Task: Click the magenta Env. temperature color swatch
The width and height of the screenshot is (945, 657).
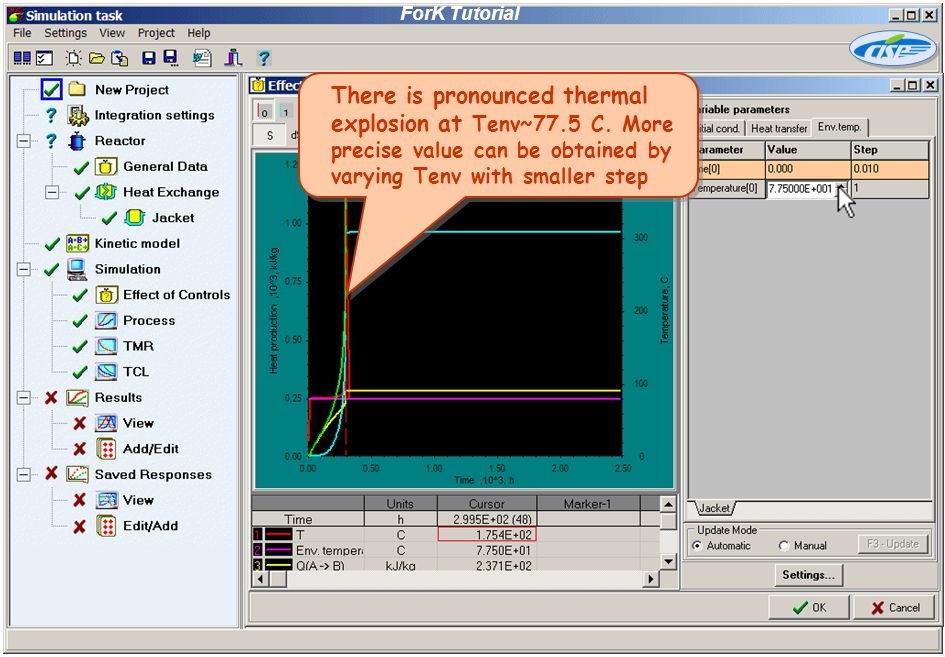Action: [x=278, y=550]
